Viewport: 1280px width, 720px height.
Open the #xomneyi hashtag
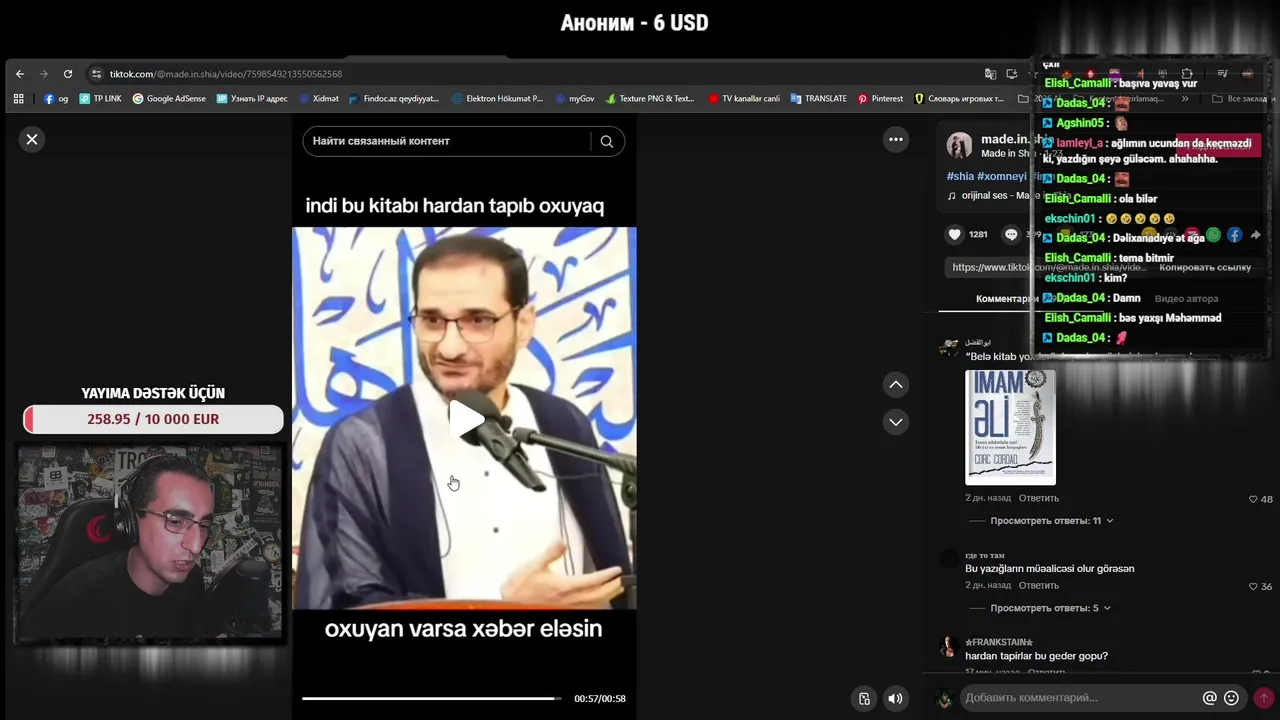1002,176
